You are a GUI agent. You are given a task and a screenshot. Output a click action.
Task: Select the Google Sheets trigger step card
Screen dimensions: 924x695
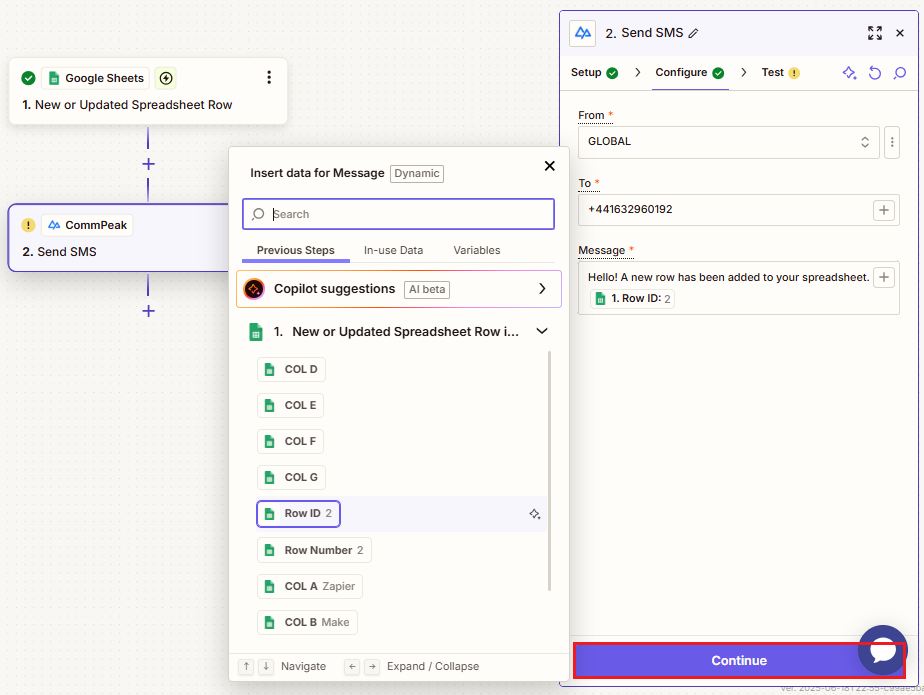click(x=148, y=91)
